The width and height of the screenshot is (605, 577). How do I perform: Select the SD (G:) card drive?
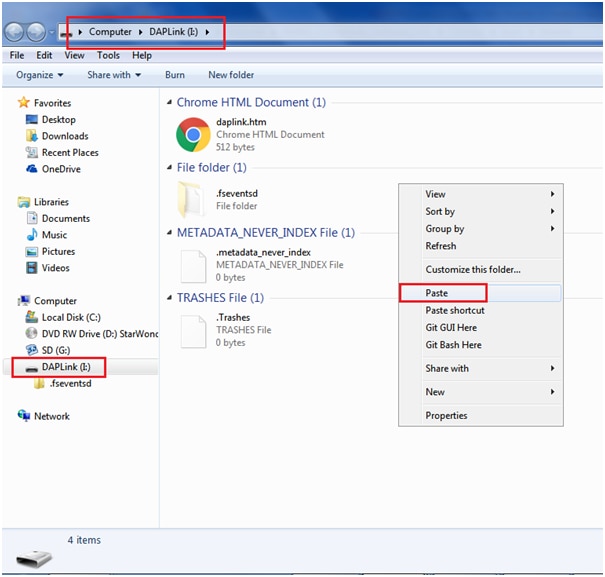[x=56, y=350]
